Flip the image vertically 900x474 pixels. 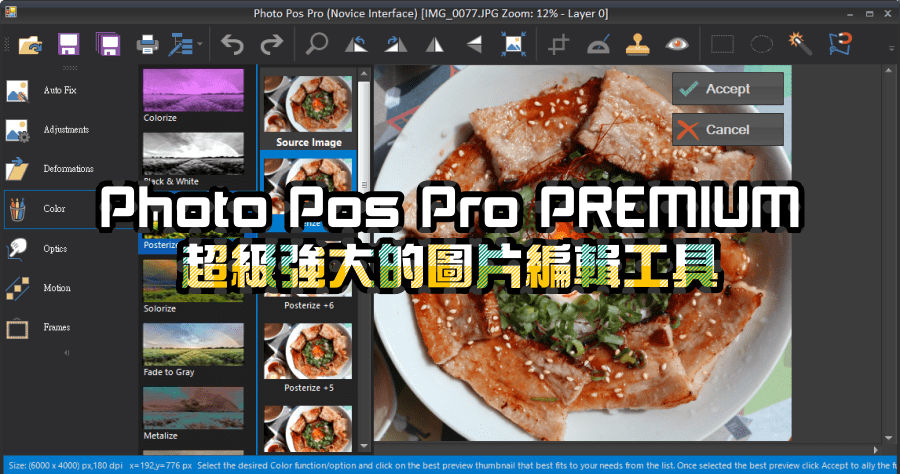click(x=474, y=44)
